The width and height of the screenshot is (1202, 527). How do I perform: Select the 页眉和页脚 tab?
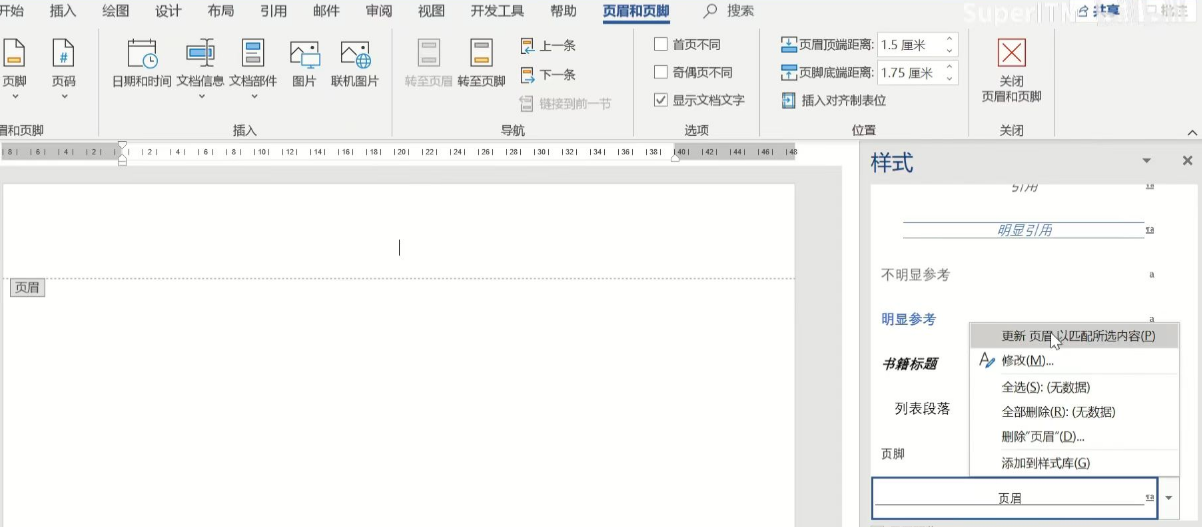[x=636, y=11]
